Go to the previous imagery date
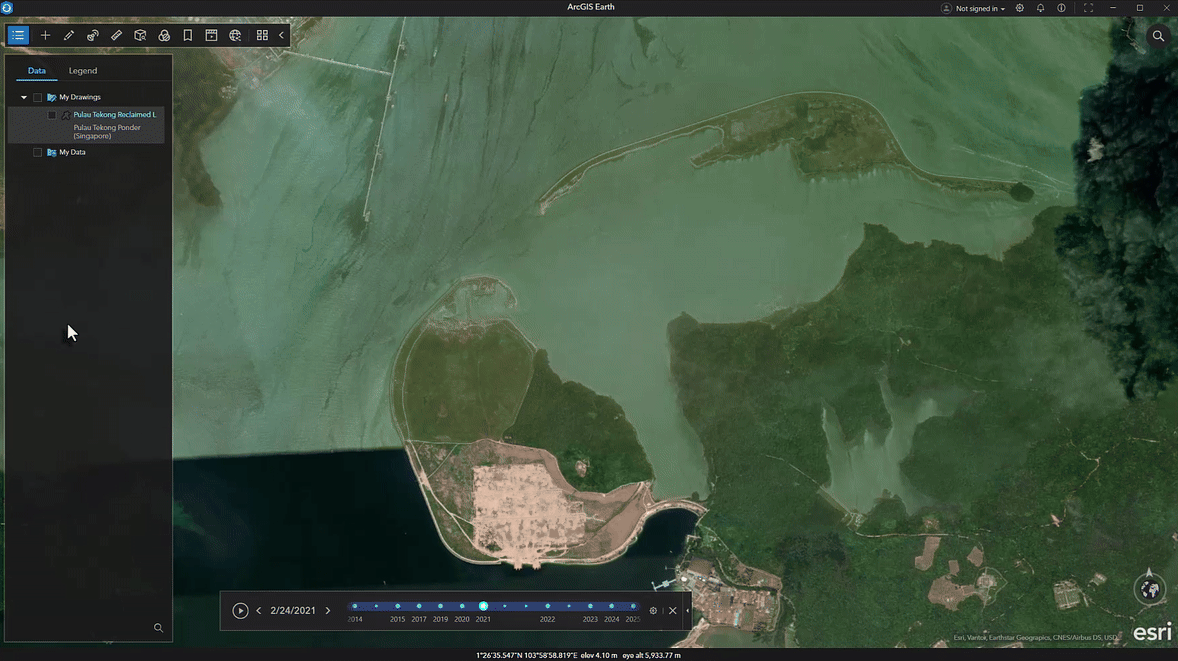 point(259,611)
